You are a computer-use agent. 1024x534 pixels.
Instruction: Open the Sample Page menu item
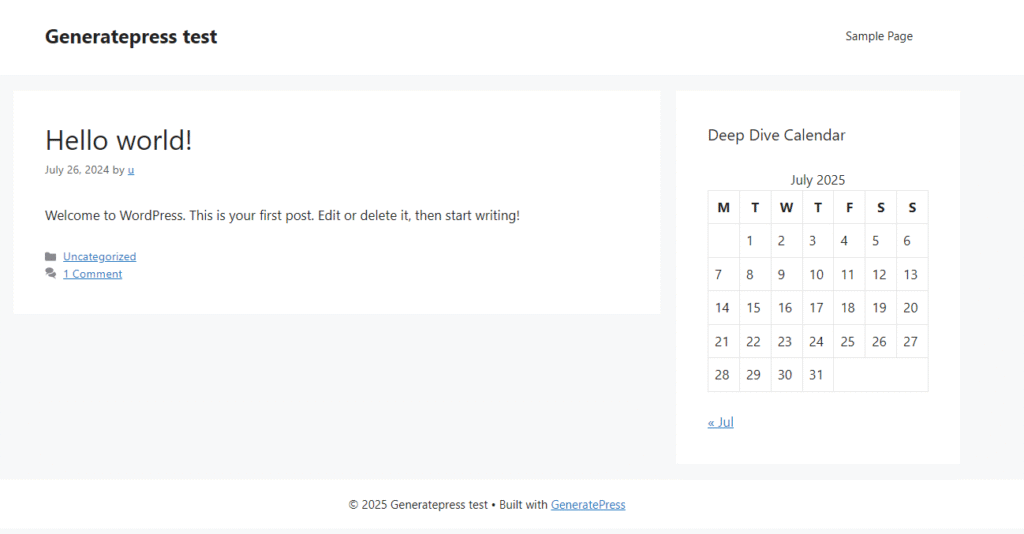click(878, 36)
